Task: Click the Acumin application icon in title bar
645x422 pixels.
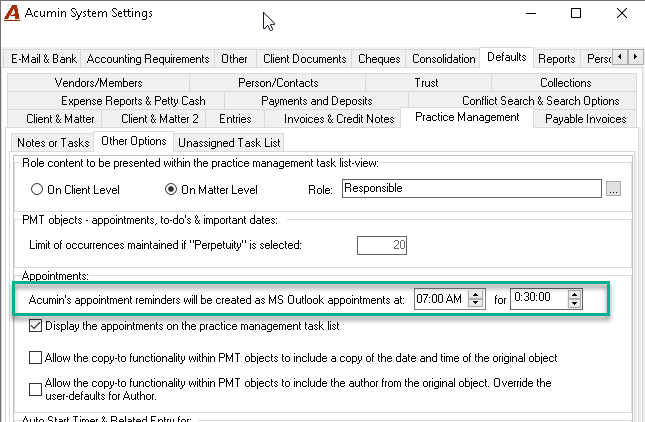Action: pos(12,13)
